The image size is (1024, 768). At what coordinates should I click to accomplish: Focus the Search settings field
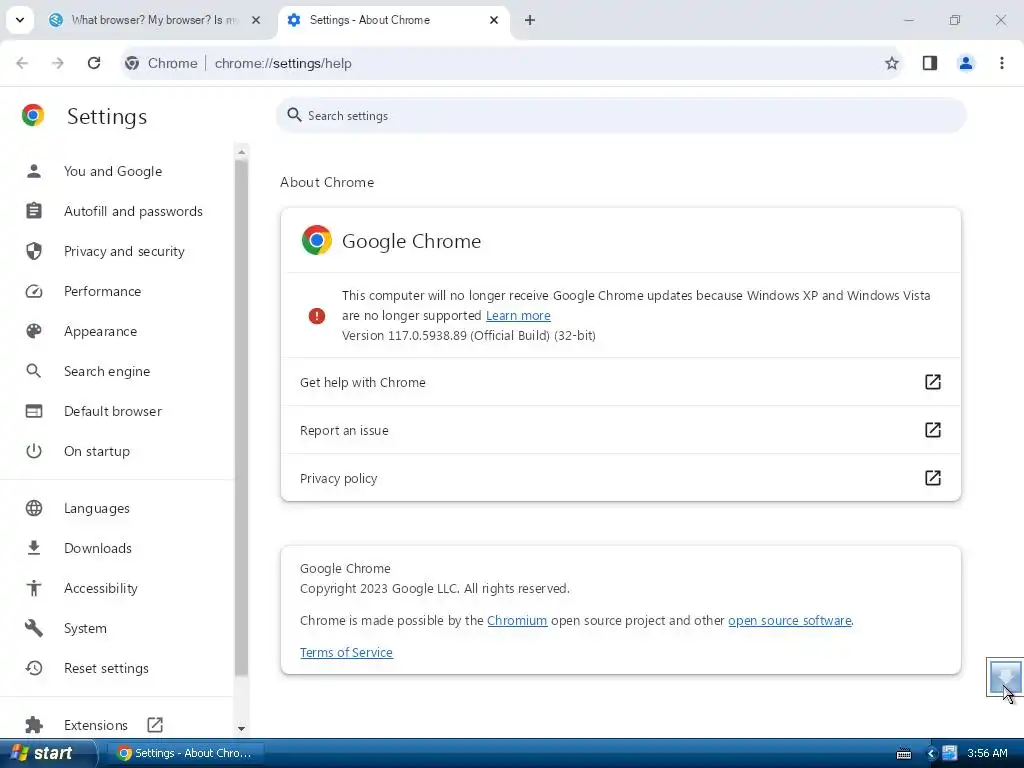click(620, 116)
